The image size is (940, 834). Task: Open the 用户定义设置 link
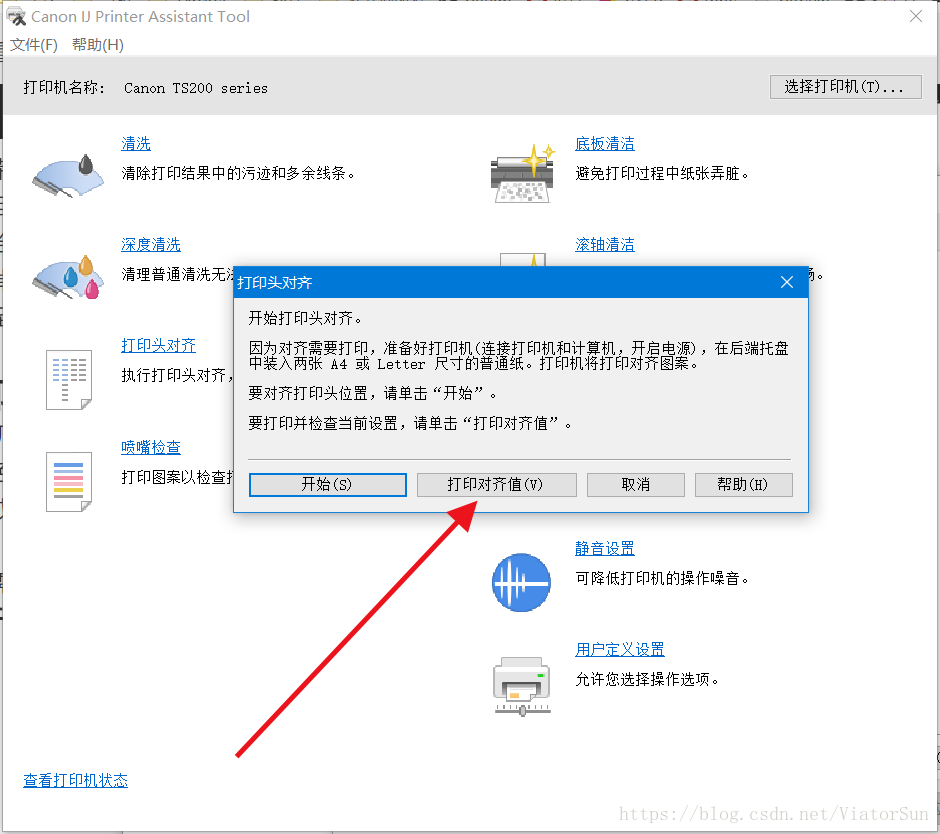tap(620, 649)
